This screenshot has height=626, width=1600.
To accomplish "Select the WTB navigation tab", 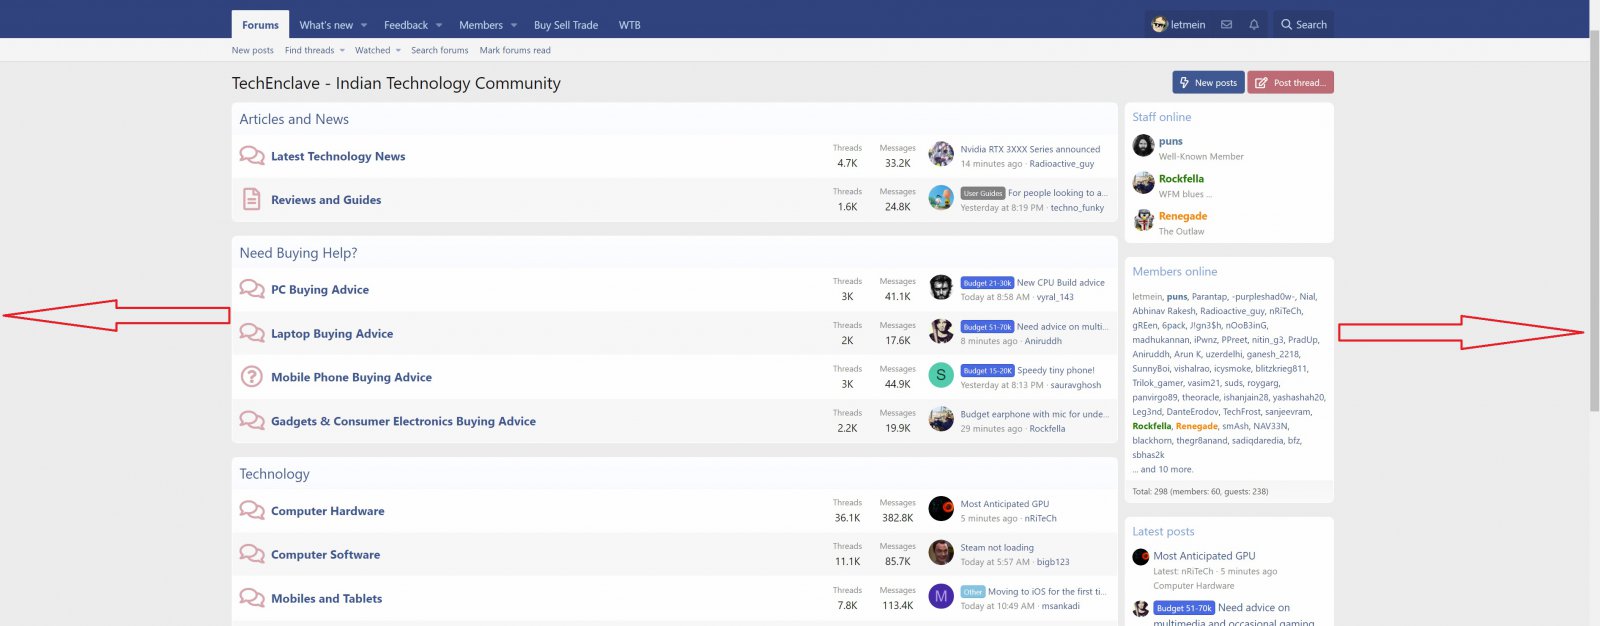I will 630,25.
